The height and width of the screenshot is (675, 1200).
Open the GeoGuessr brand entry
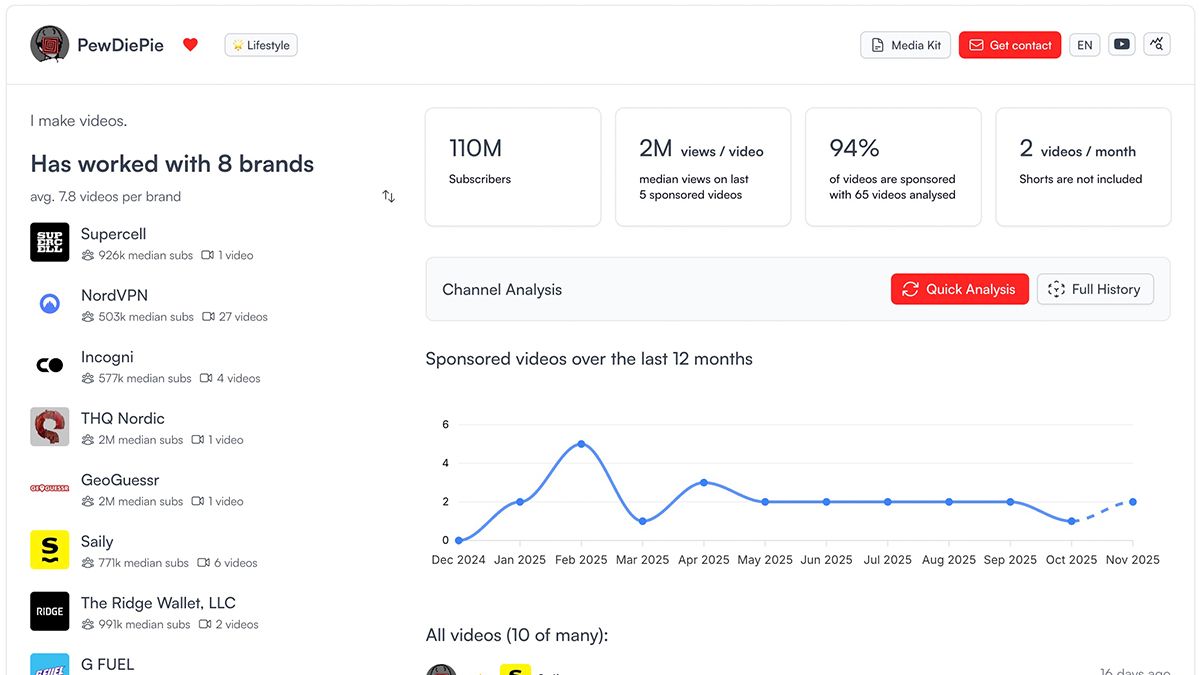pos(119,481)
